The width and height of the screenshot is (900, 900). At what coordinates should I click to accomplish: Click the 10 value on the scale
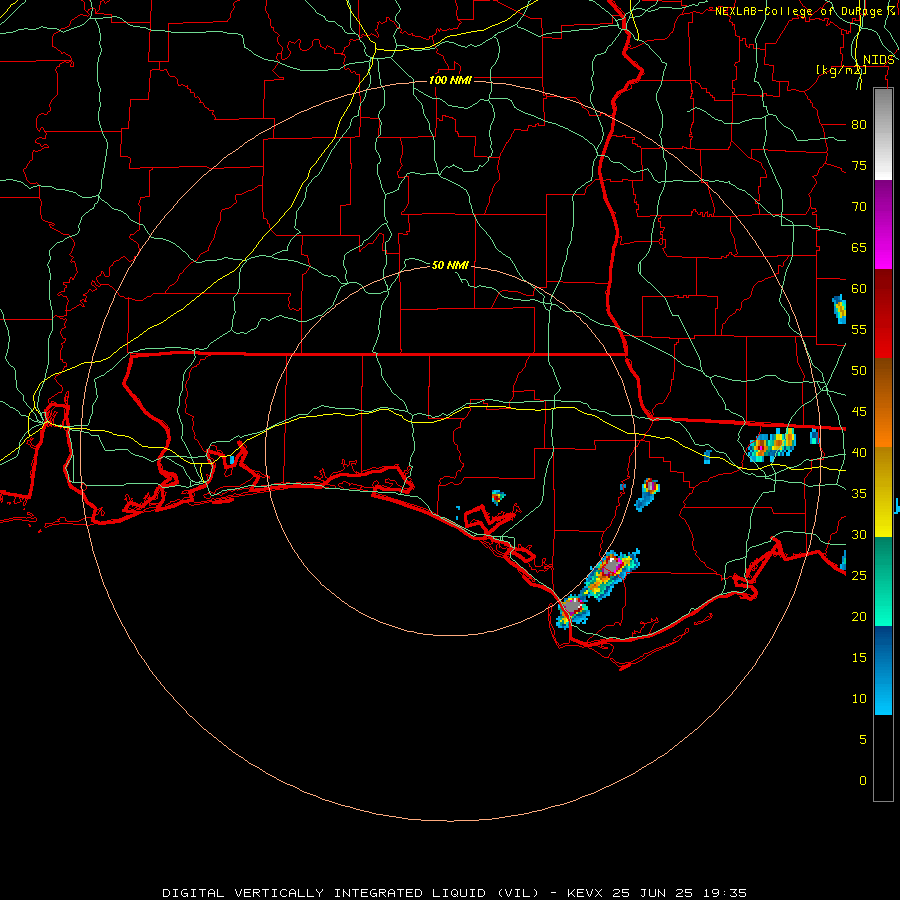pyautogui.click(x=859, y=699)
